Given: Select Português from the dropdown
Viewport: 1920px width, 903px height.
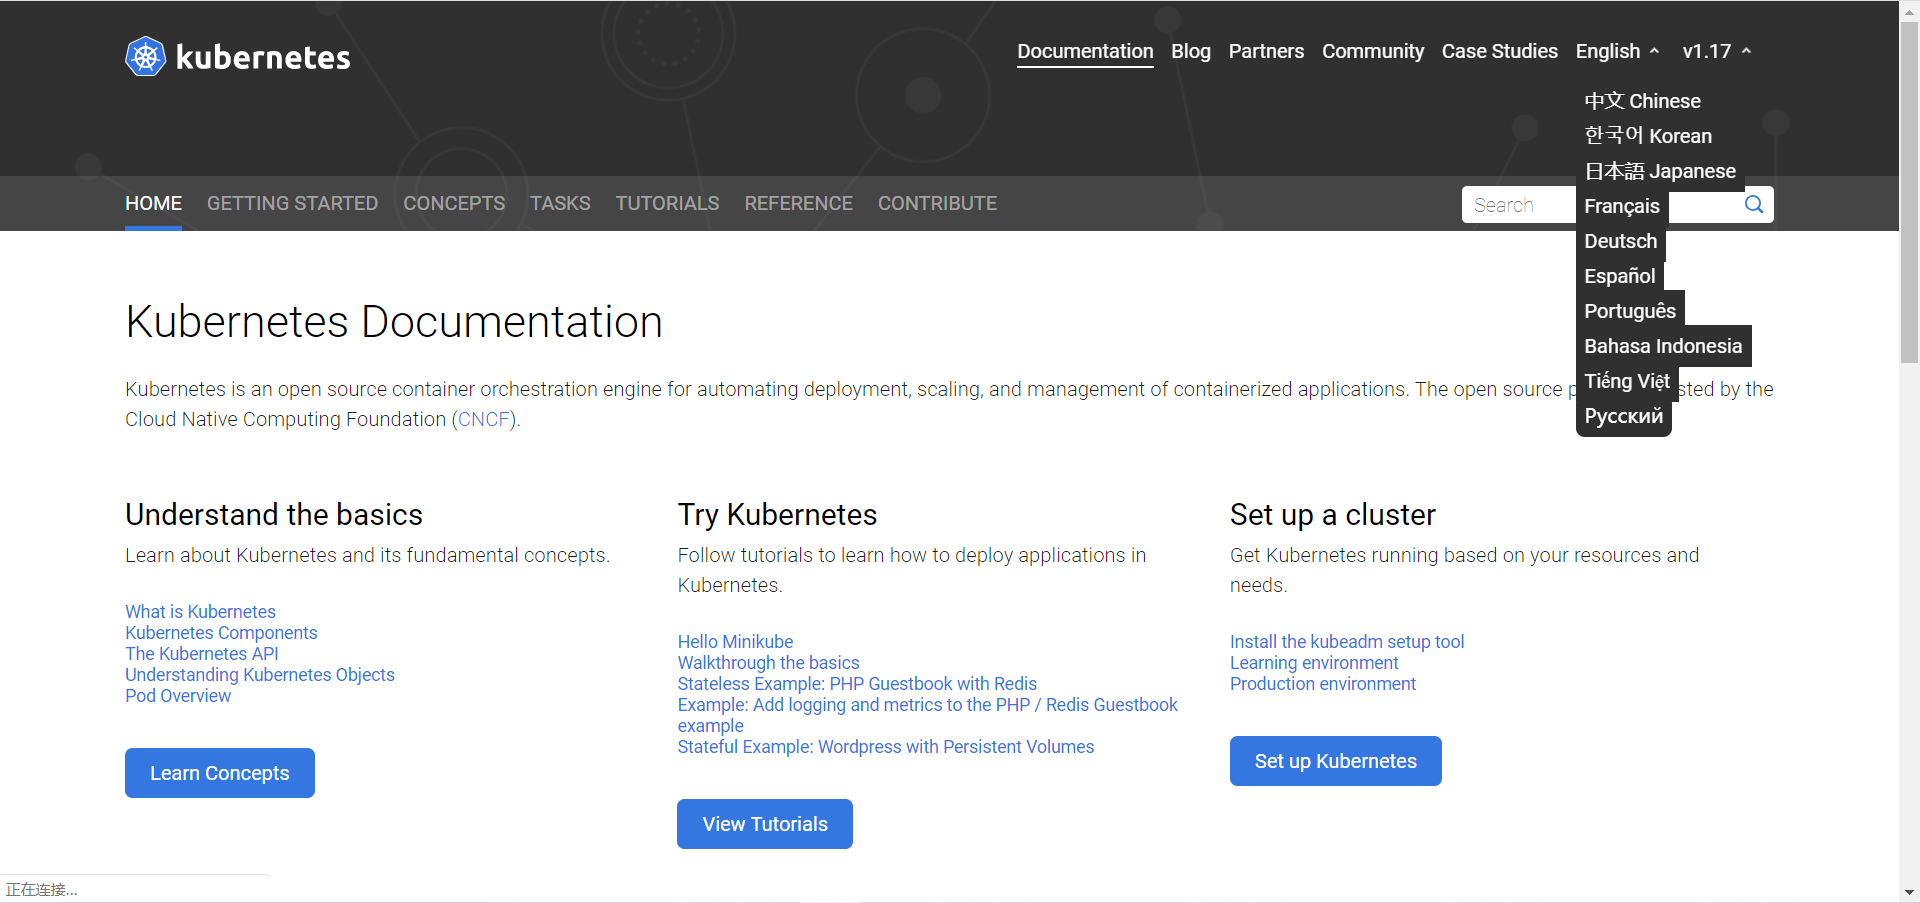Looking at the screenshot, I should click(x=1630, y=311).
